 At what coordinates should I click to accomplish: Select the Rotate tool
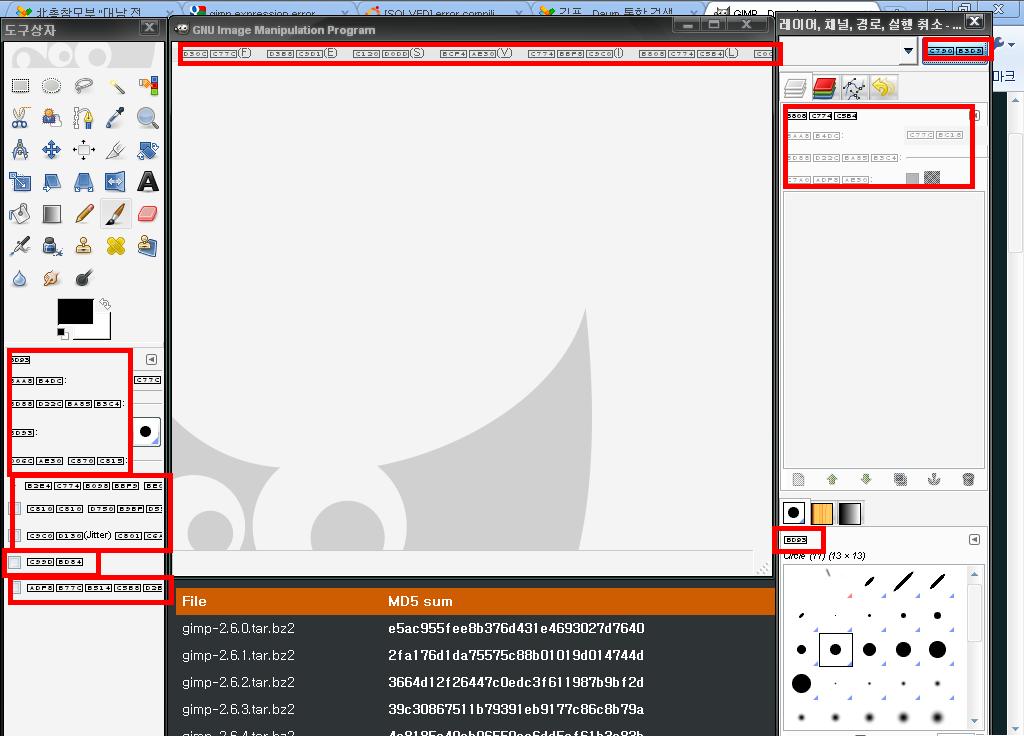tap(148, 150)
